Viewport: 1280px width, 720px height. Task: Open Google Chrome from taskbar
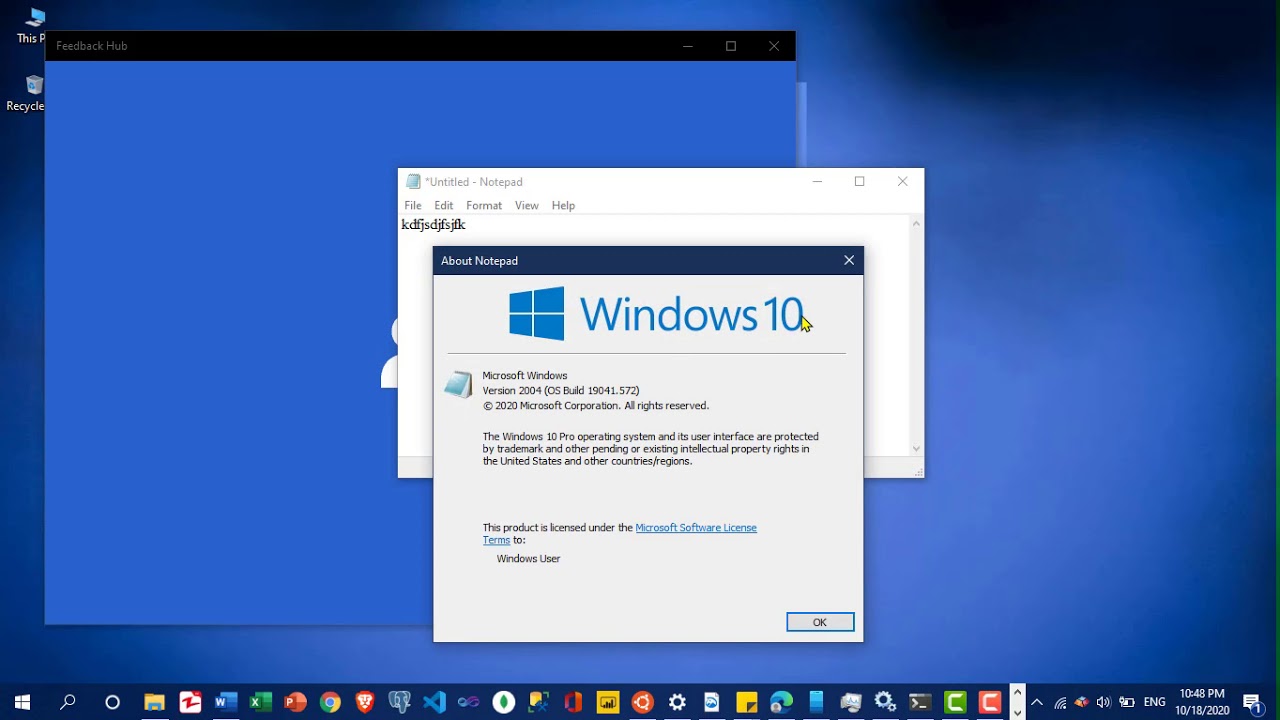pos(330,702)
